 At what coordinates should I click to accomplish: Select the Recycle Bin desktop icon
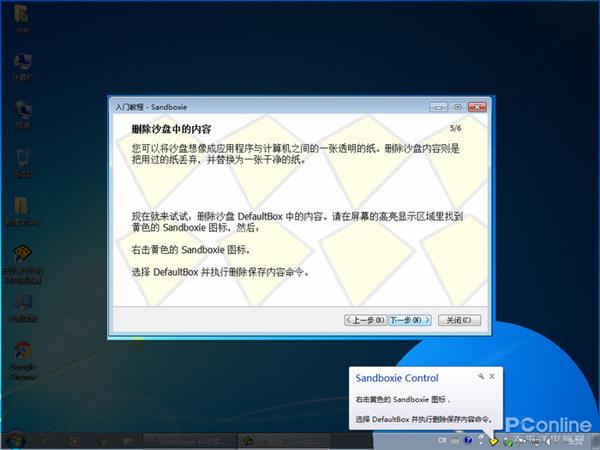23,163
